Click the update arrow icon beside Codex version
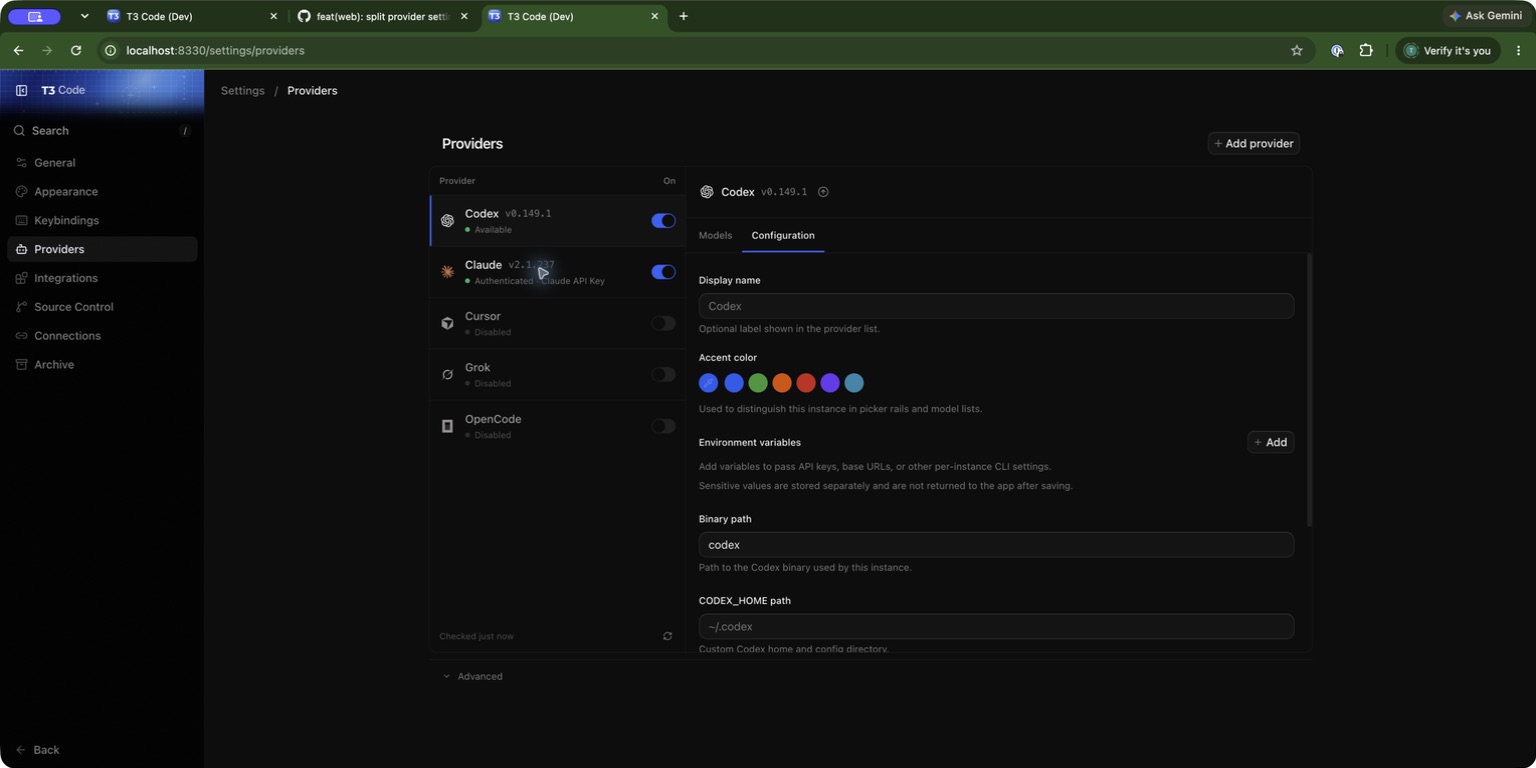 823,192
